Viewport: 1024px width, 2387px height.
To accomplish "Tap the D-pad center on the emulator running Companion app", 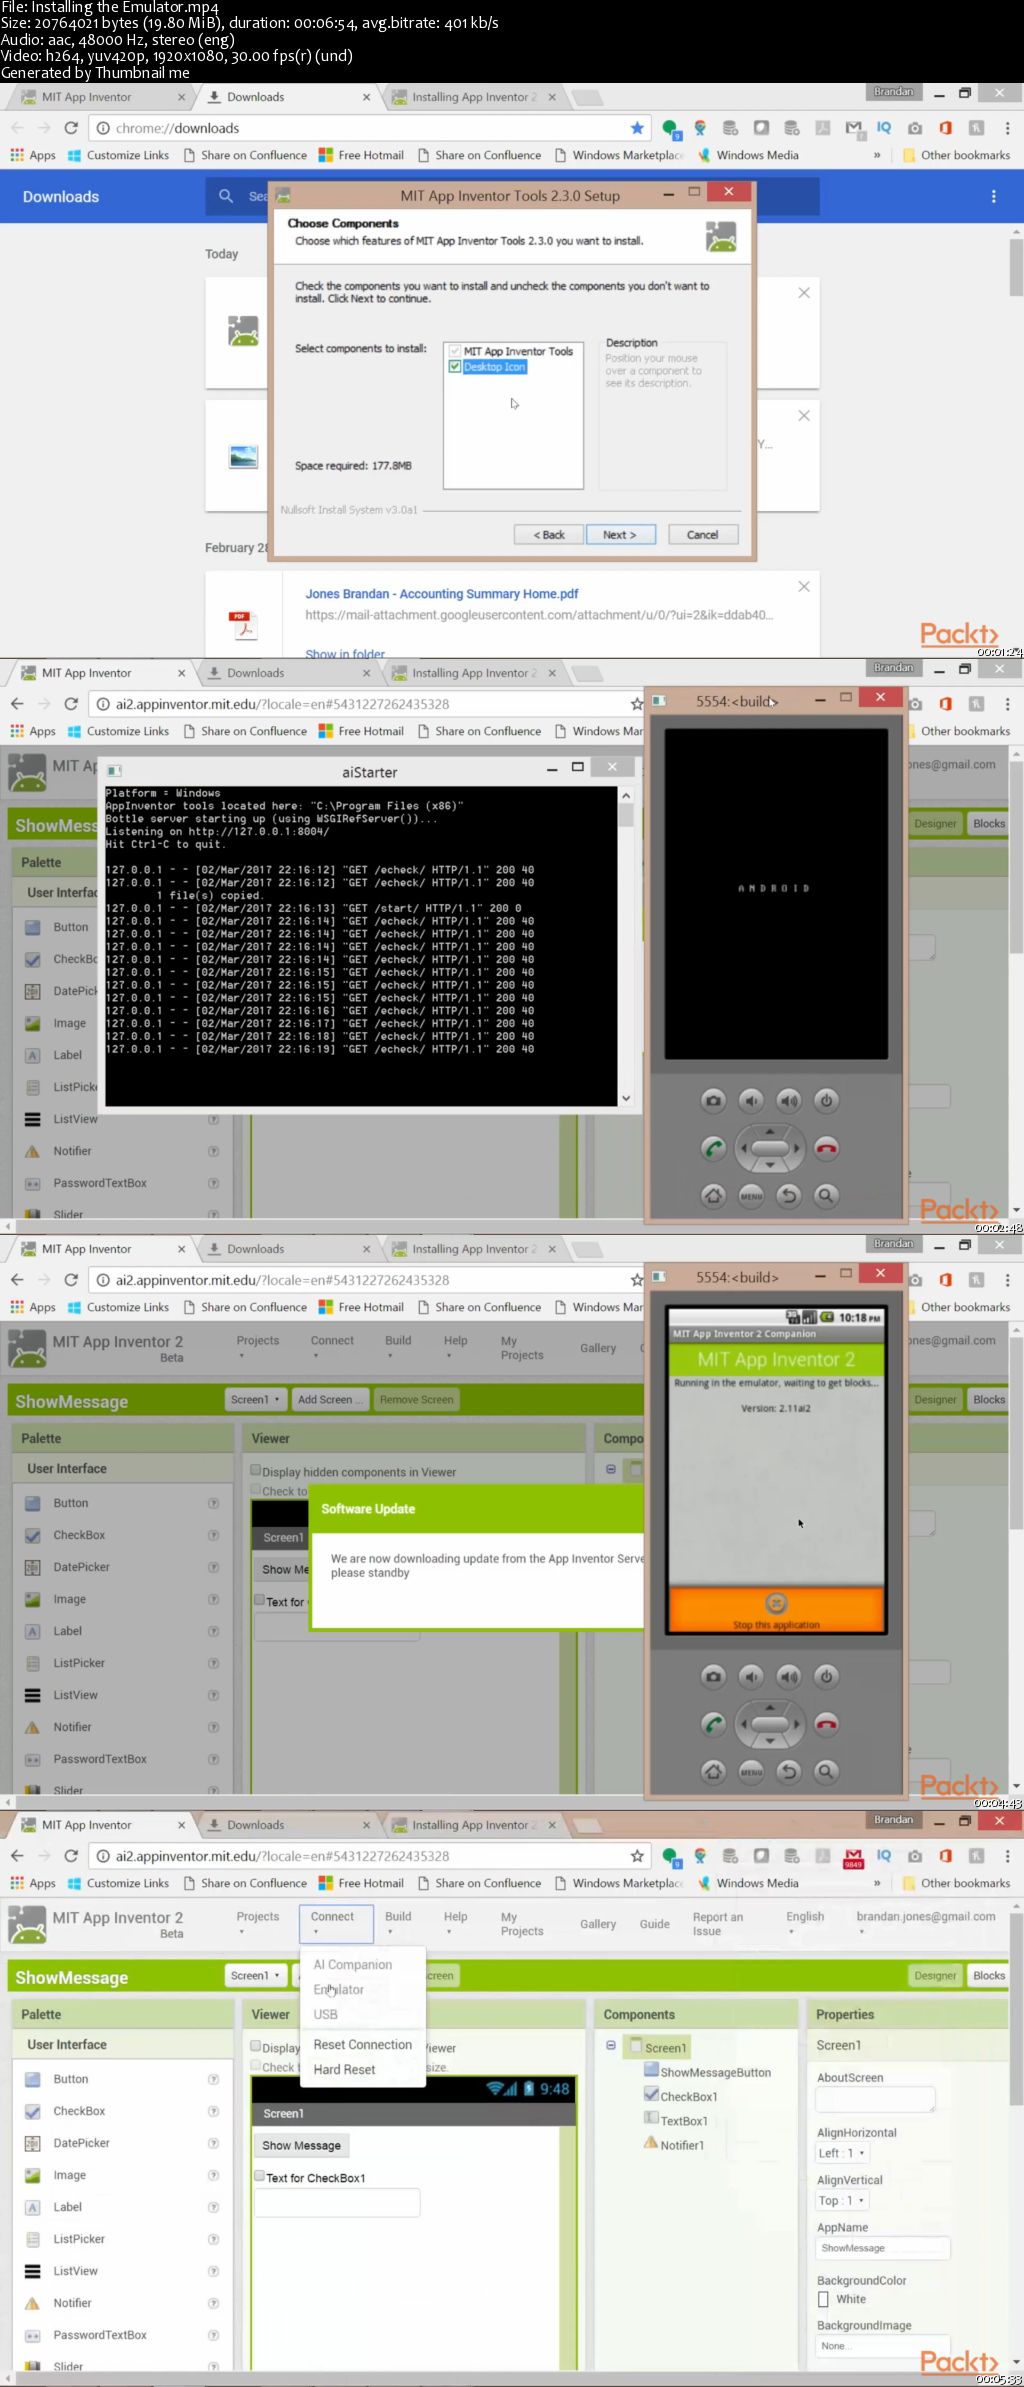I will click(770, 1724).
